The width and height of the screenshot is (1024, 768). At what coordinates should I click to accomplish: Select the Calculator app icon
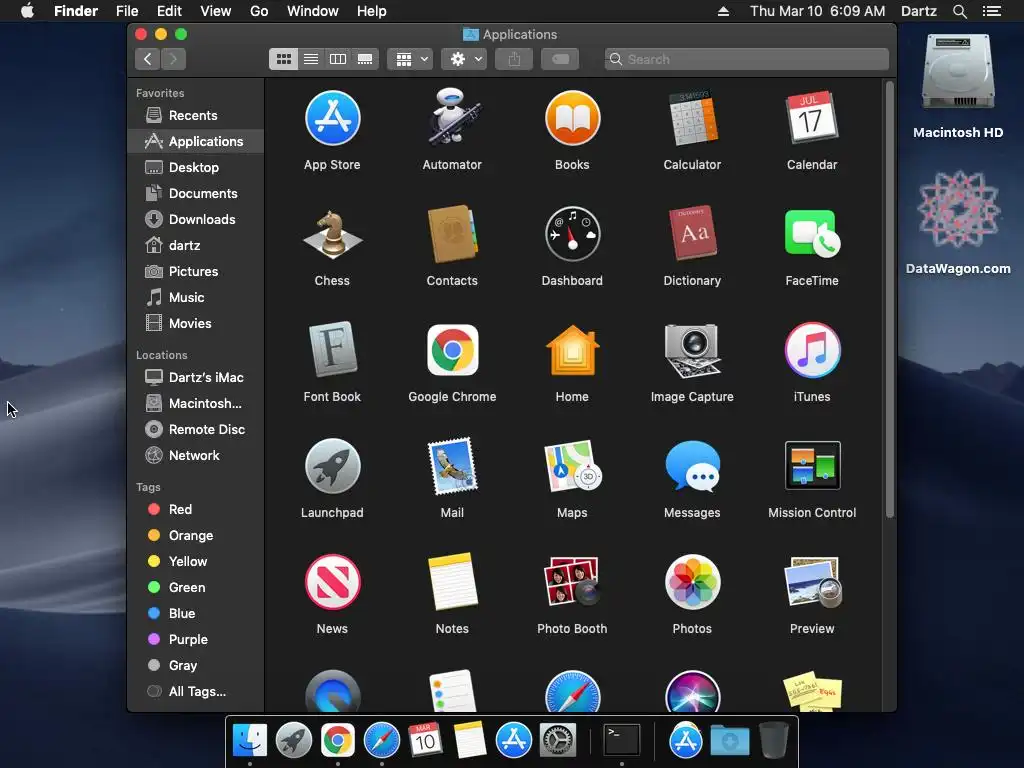tap(692, 118)
